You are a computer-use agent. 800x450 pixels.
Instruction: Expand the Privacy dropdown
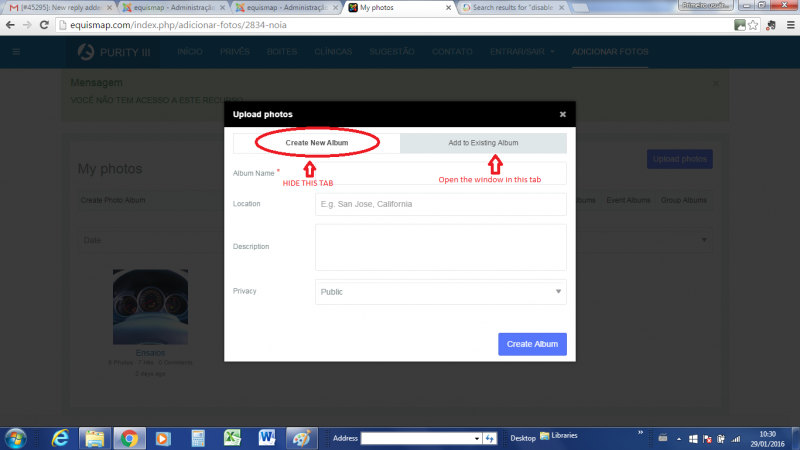pyautogui.click(x=440, y=292)
